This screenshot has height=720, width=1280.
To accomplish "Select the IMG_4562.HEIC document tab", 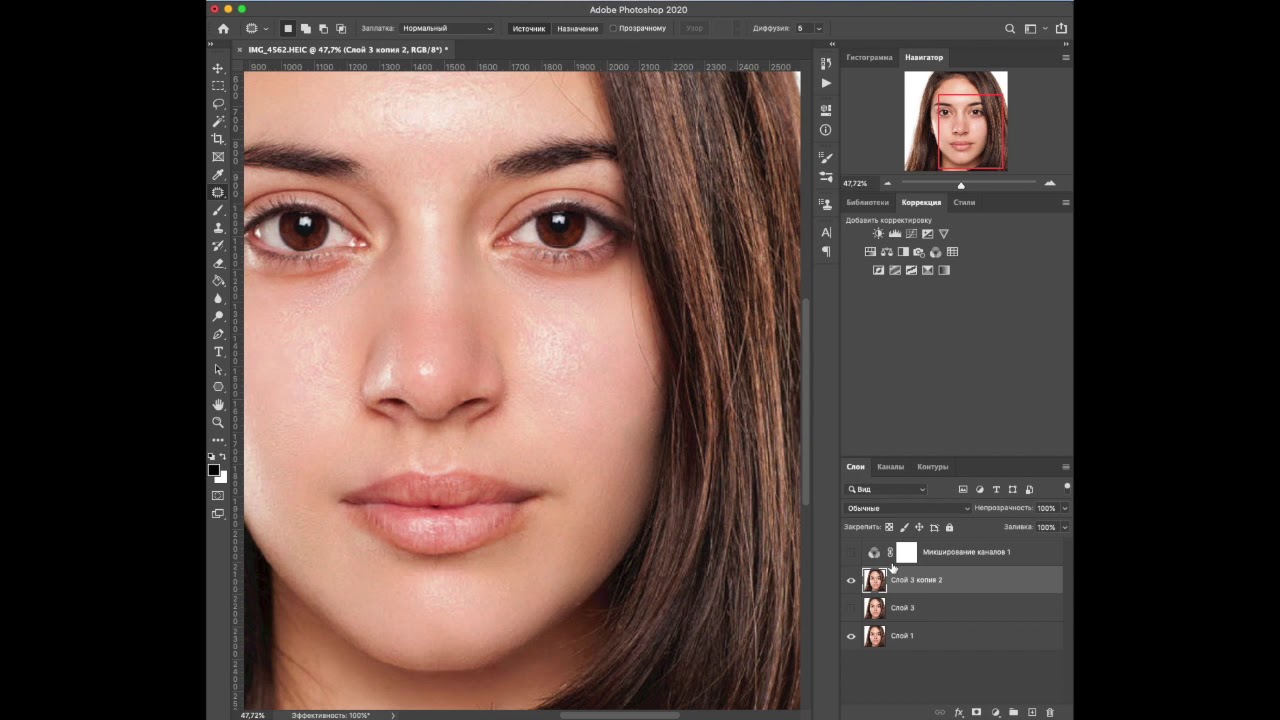I will coord(347,49).
